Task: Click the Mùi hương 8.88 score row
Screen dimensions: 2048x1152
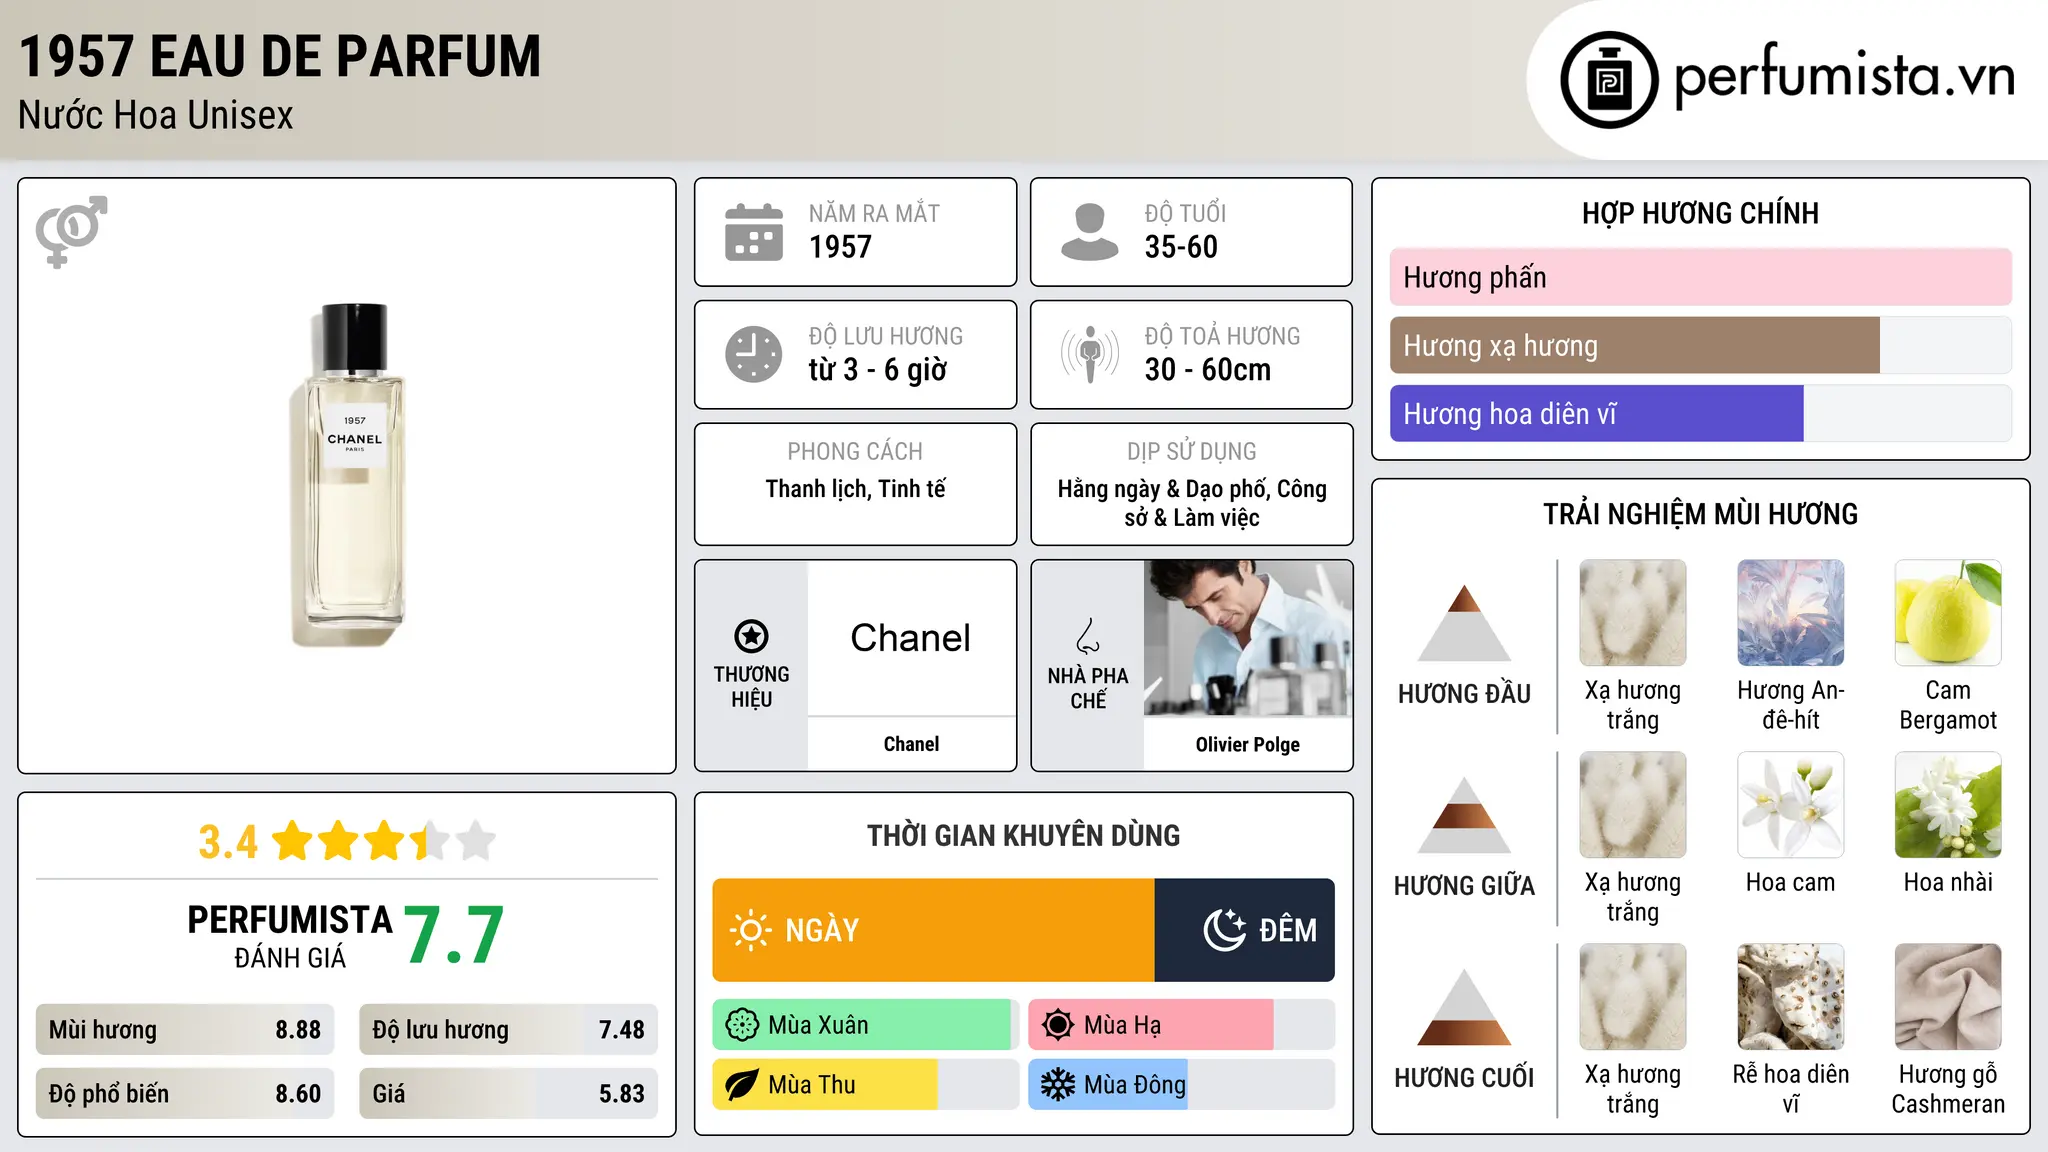Action: pos(185,1030)
